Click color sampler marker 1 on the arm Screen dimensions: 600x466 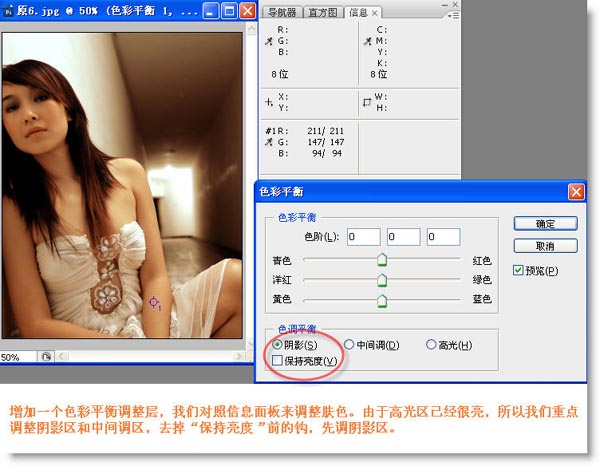154,301
